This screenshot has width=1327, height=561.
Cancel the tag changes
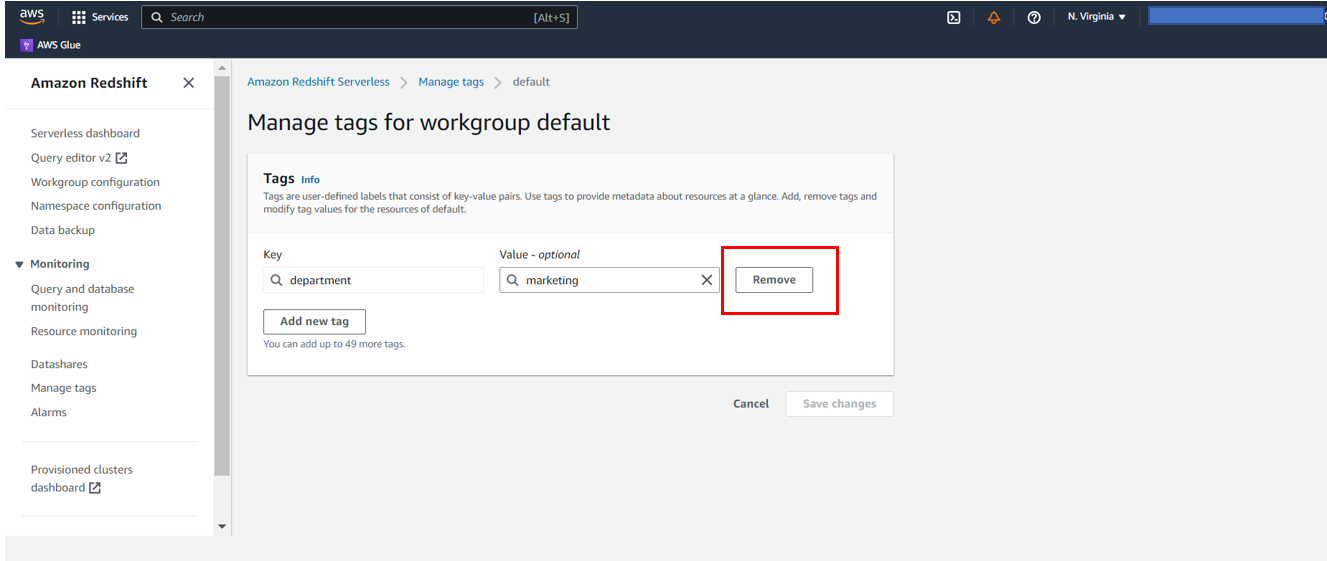tap(751, 404)
